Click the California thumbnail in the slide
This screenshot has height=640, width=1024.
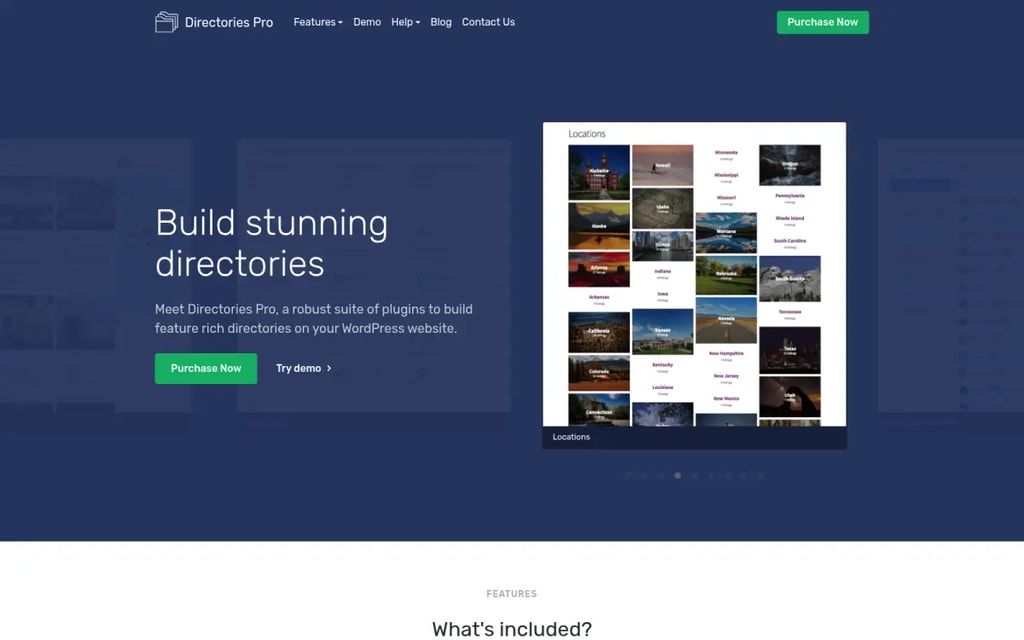(x=599, y=332)
